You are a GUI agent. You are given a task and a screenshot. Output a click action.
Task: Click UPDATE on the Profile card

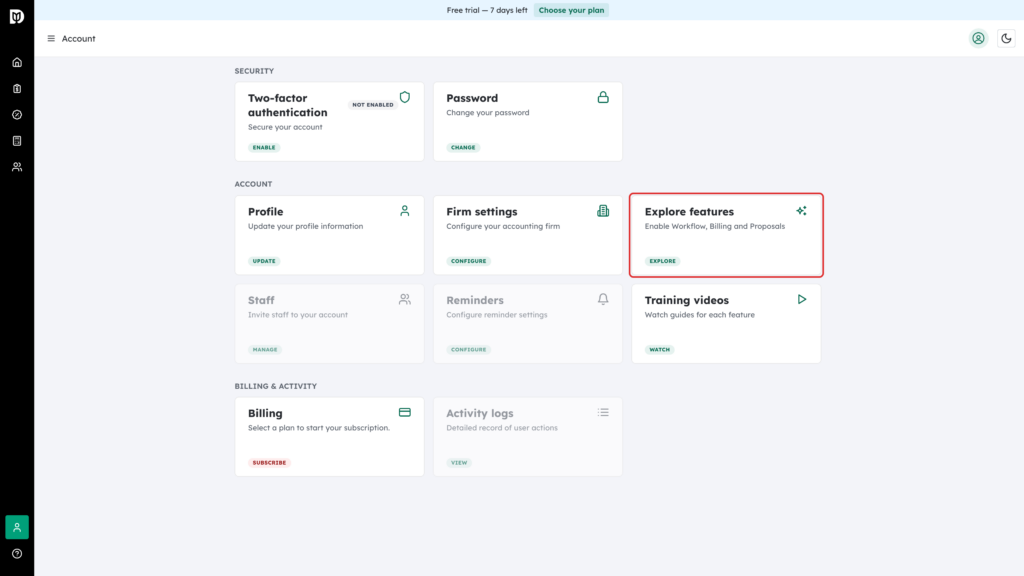coord(264,261)
